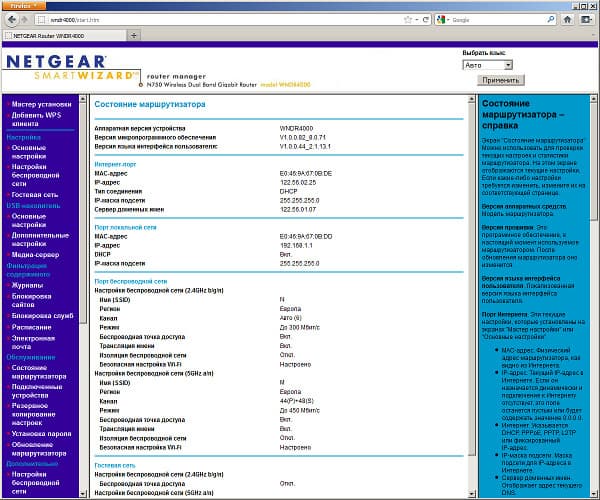The width and height of the screenshot is (600, 500).
Task: Click the Порт локальной сети section heading
Action: click(126, 228)
